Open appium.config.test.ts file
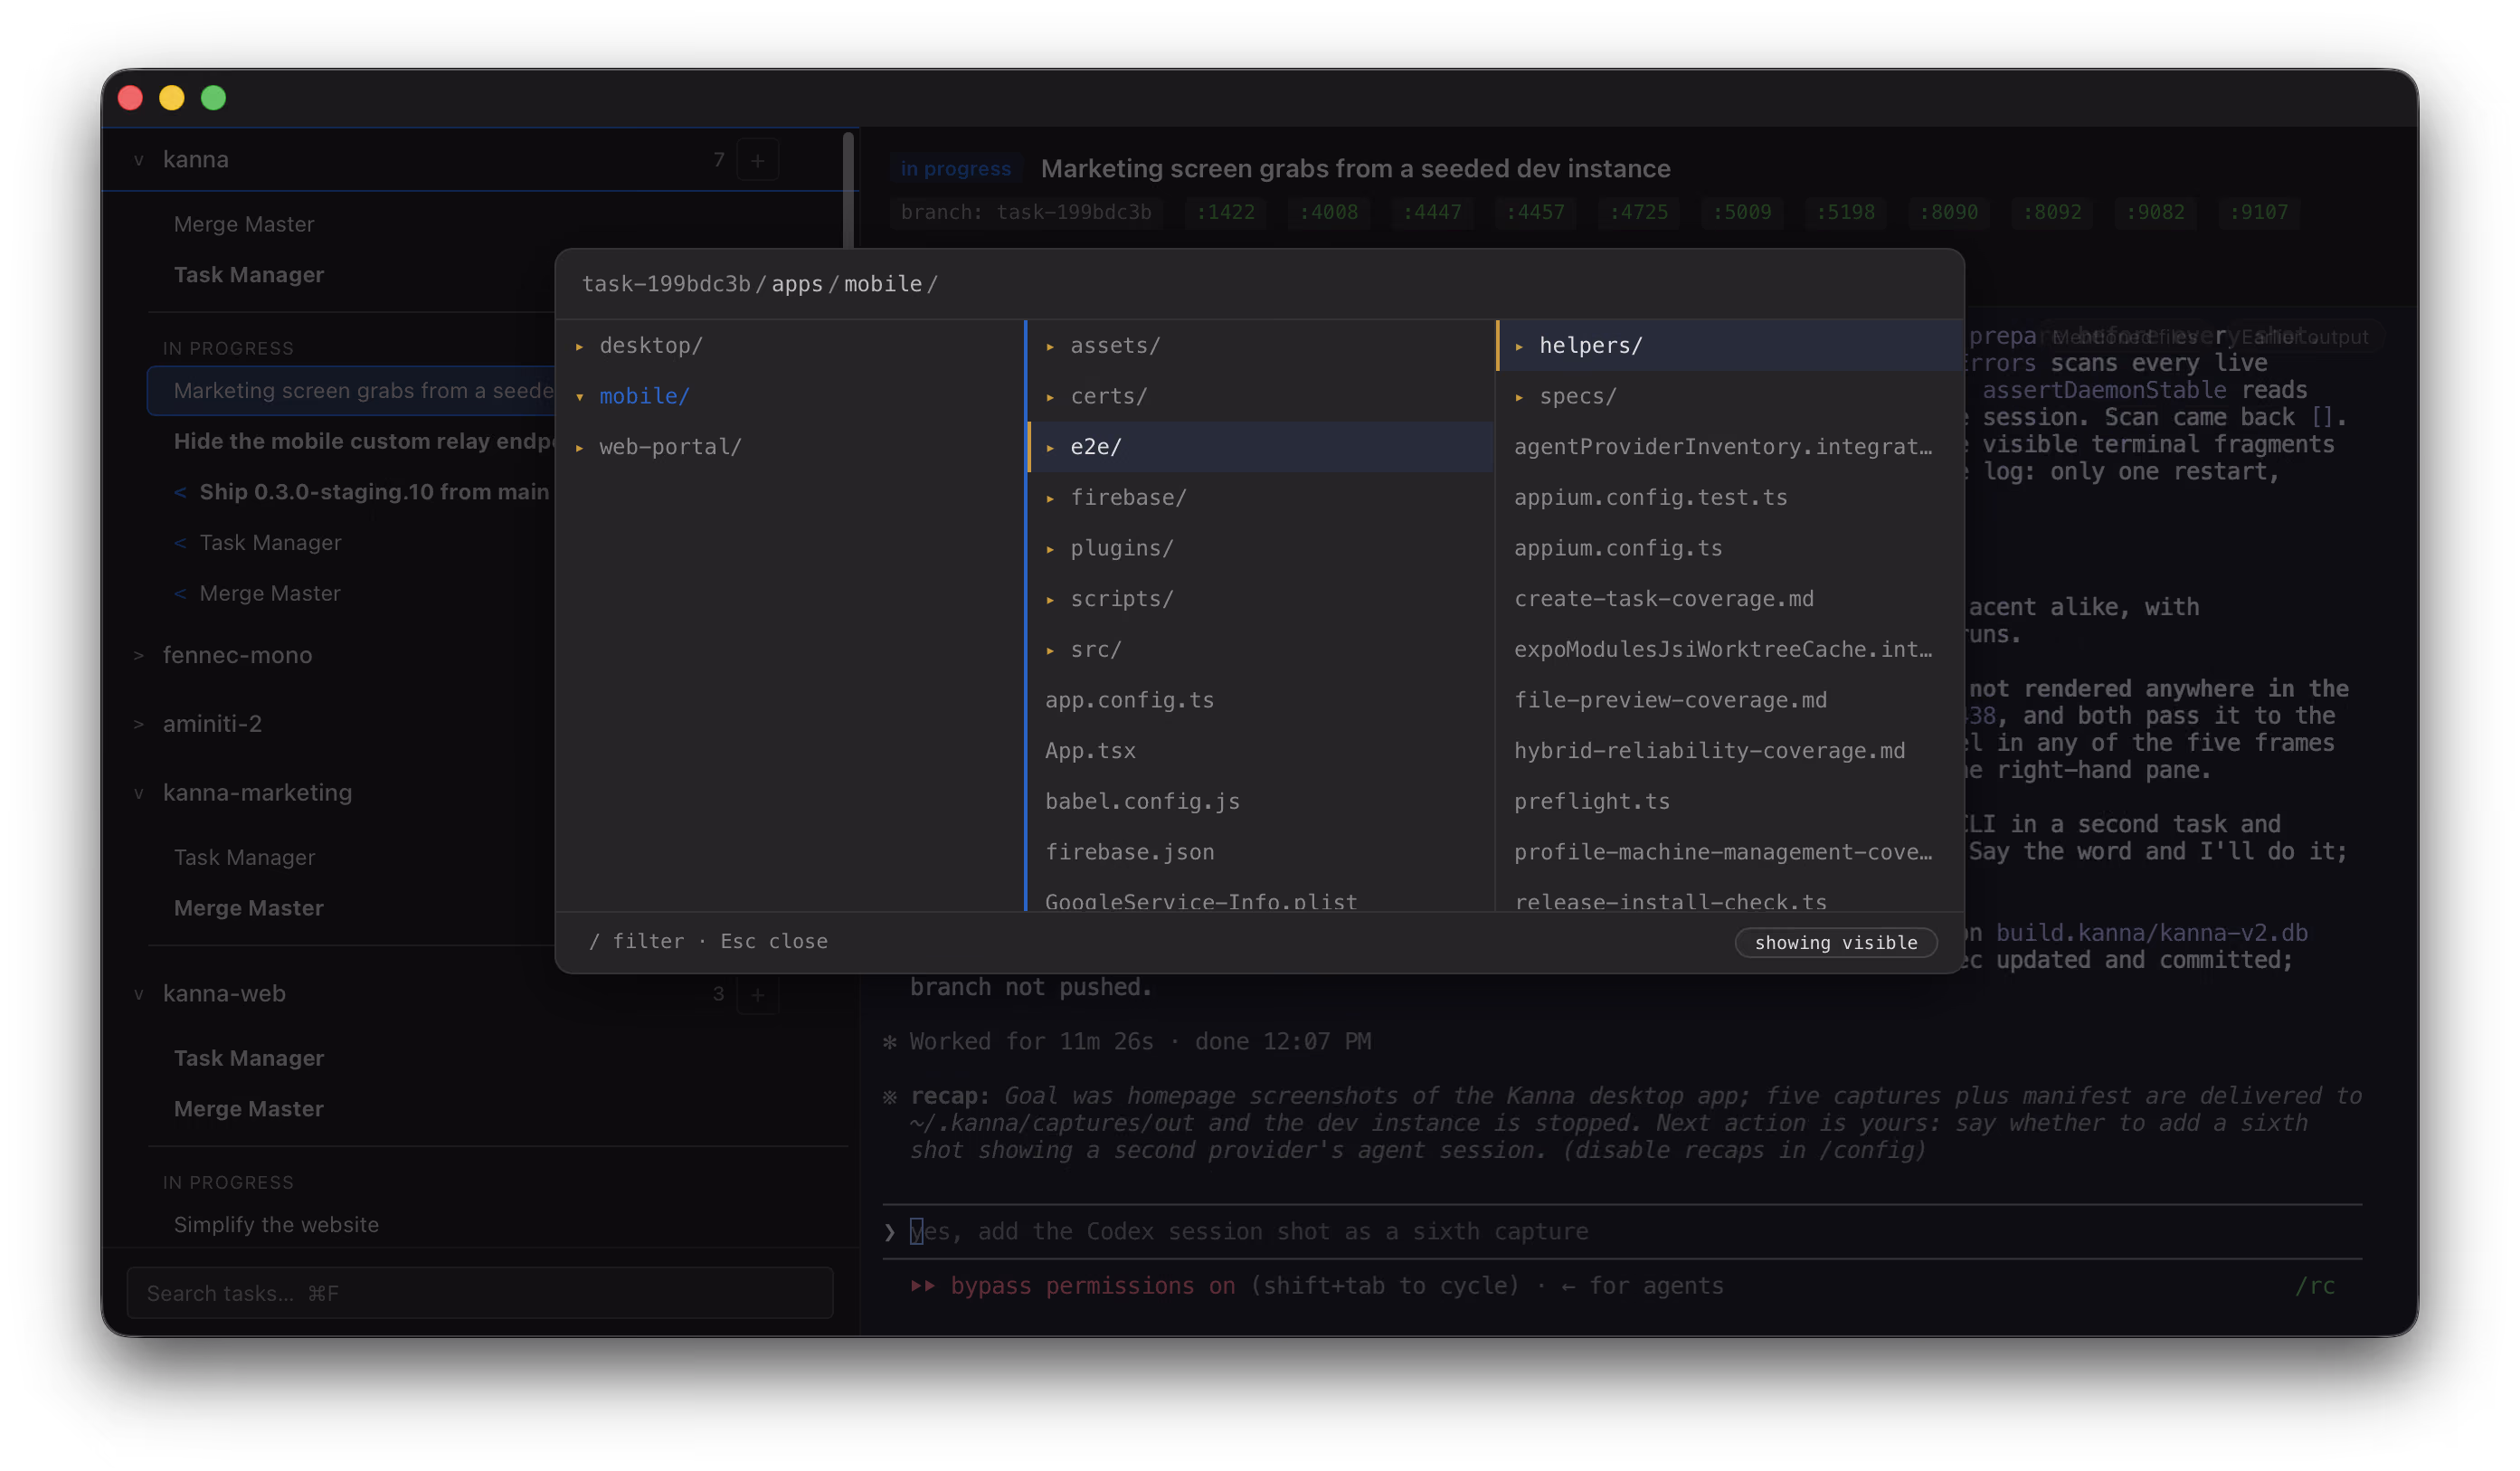This screenshot has height=1471, width=2520. 1730,497
